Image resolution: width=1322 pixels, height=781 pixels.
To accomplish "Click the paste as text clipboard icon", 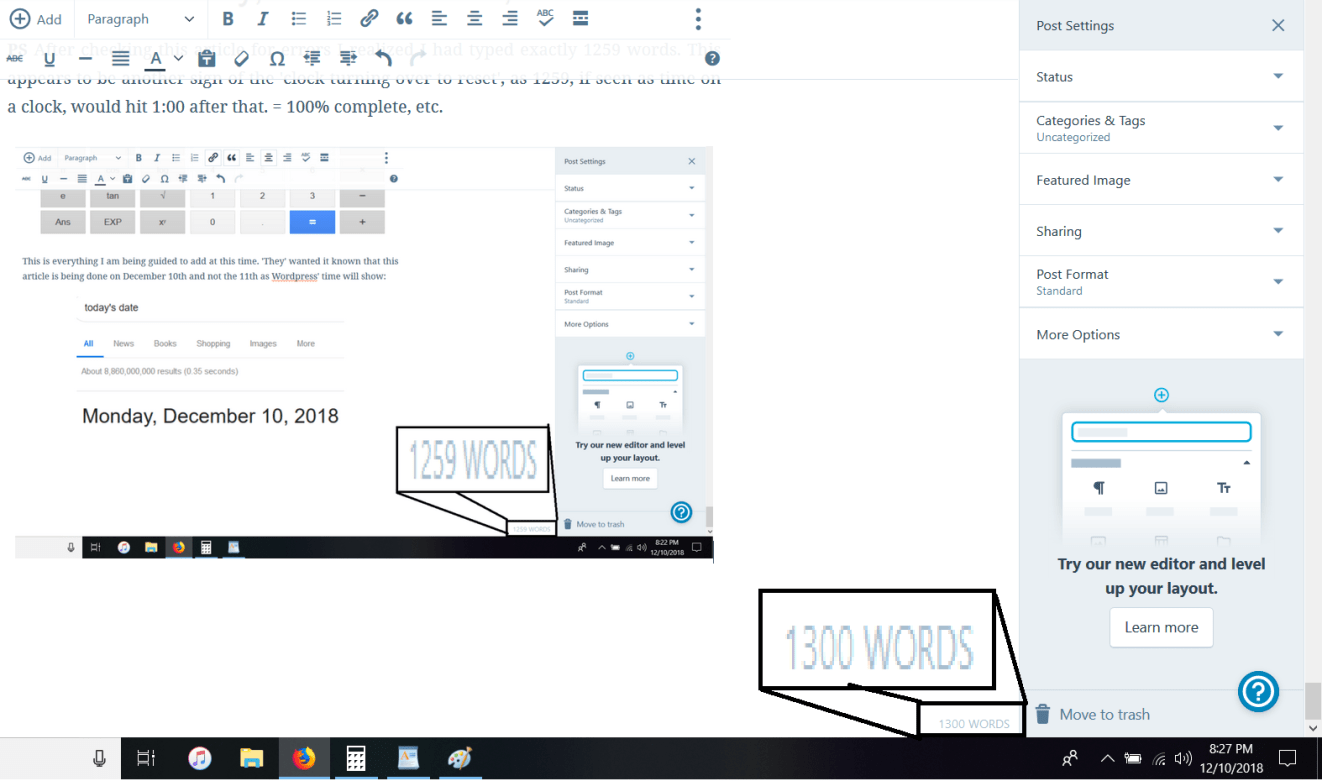I will click(x=206, y=59).
